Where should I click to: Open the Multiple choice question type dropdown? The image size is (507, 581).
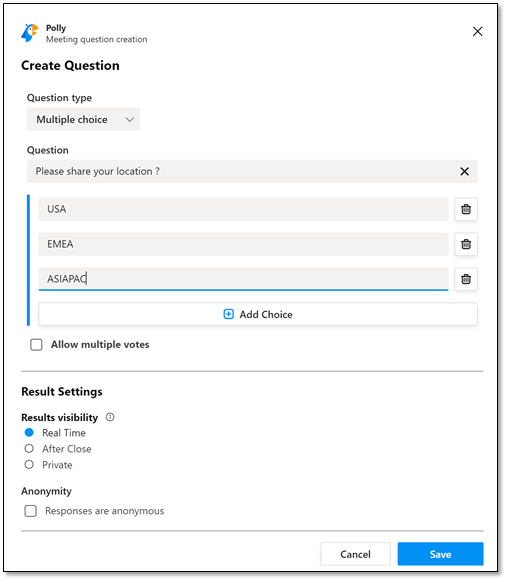pos(83,119)
